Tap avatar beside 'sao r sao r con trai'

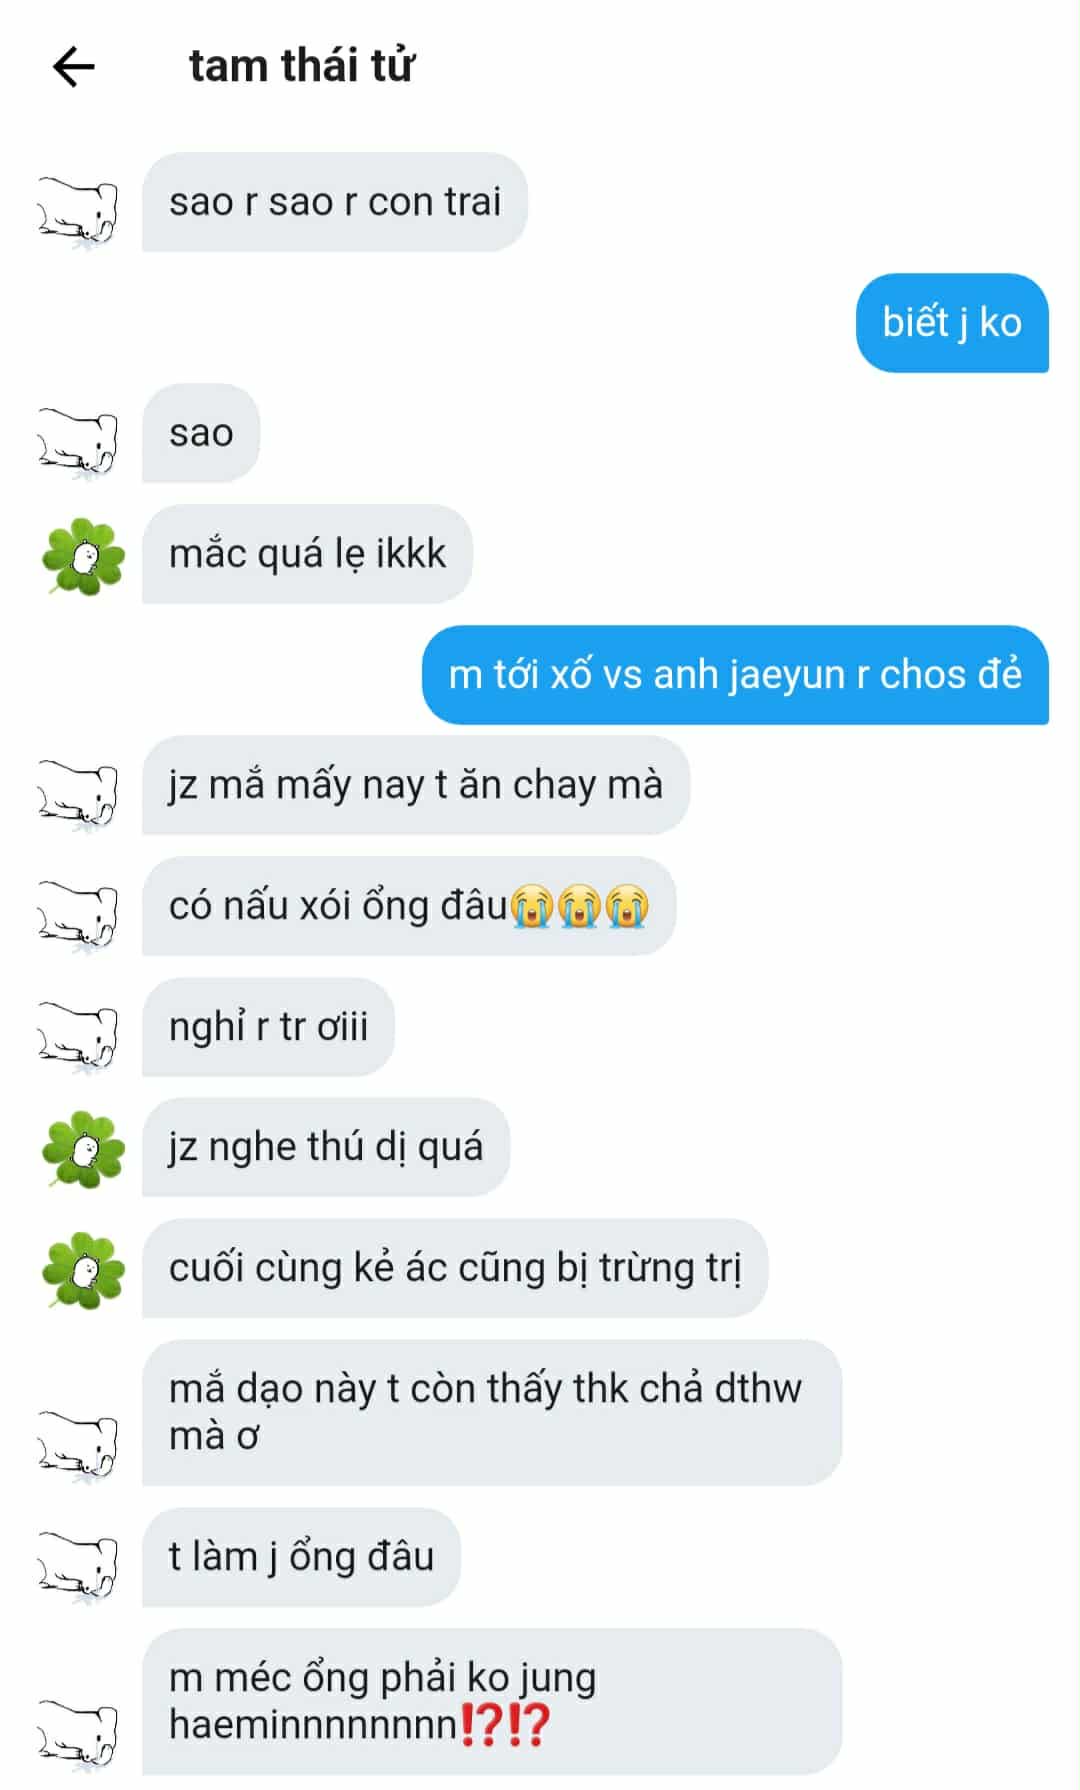pyautogui.click(x=78, y=212)
